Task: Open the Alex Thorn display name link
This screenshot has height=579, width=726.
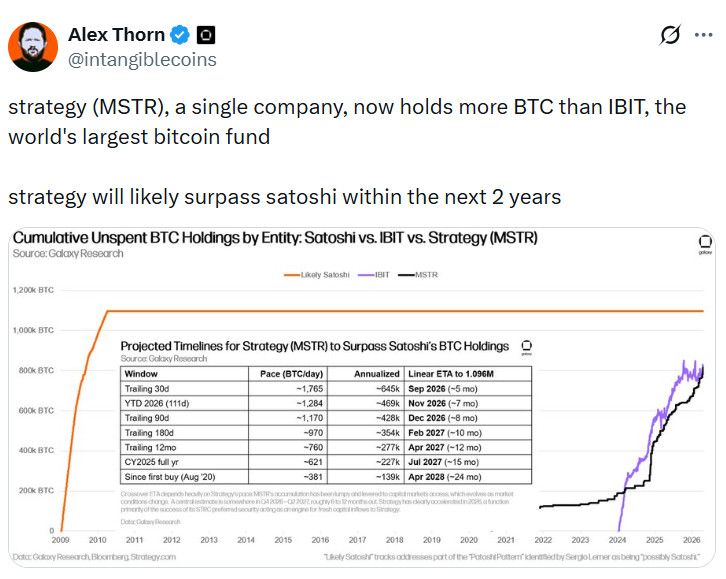Action: point(115,35)
